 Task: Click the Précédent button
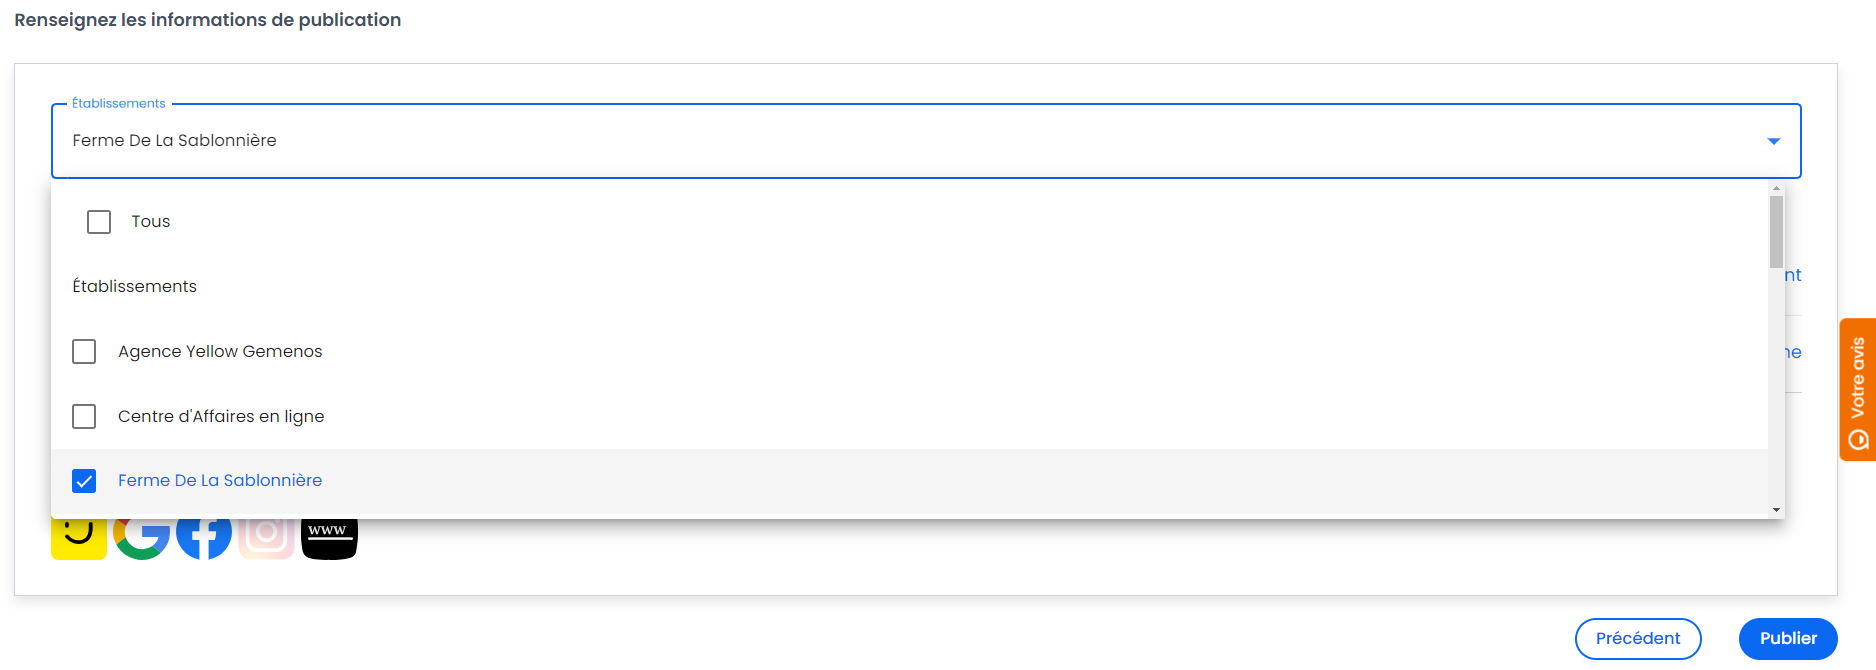(x=1638, y=639)
